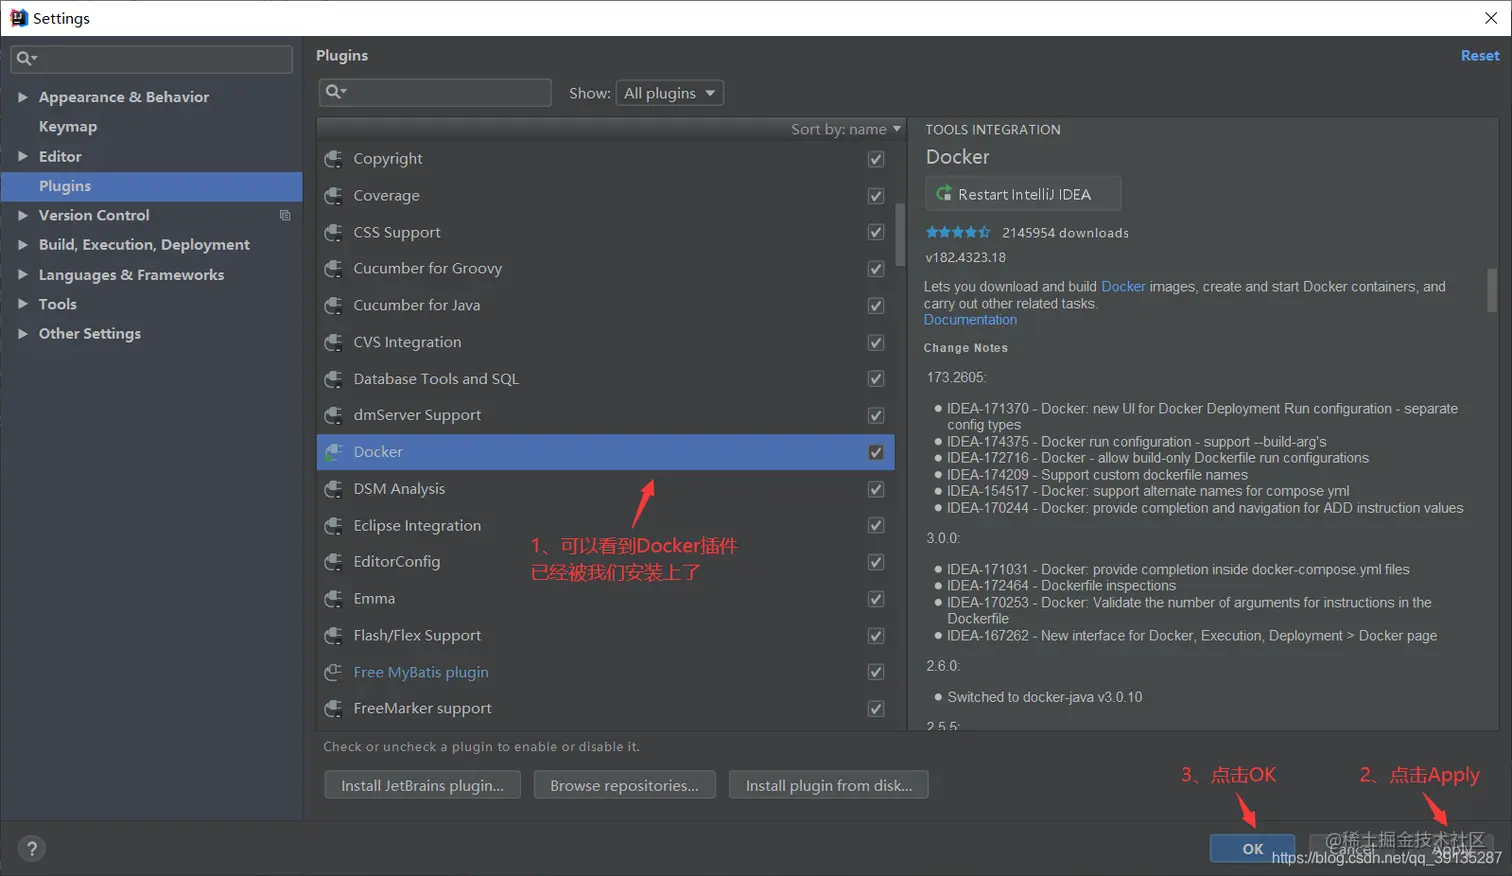Viewport: 1512px width, 876px height.
Task: Disable the Eclipse Integration checkbox
Action: (876, 525)
